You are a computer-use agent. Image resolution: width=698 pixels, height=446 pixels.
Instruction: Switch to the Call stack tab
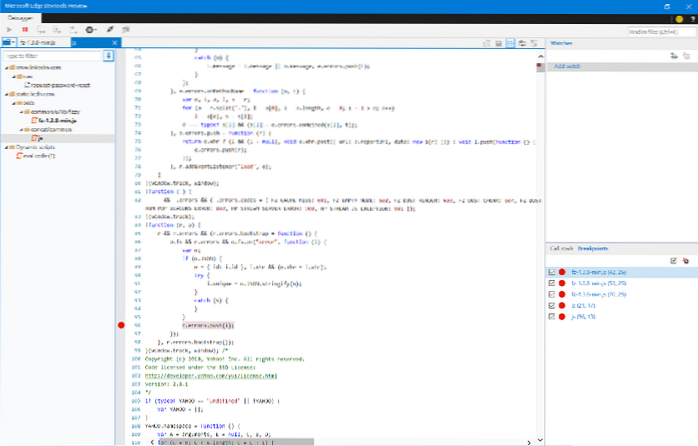(x=560, y=247)
